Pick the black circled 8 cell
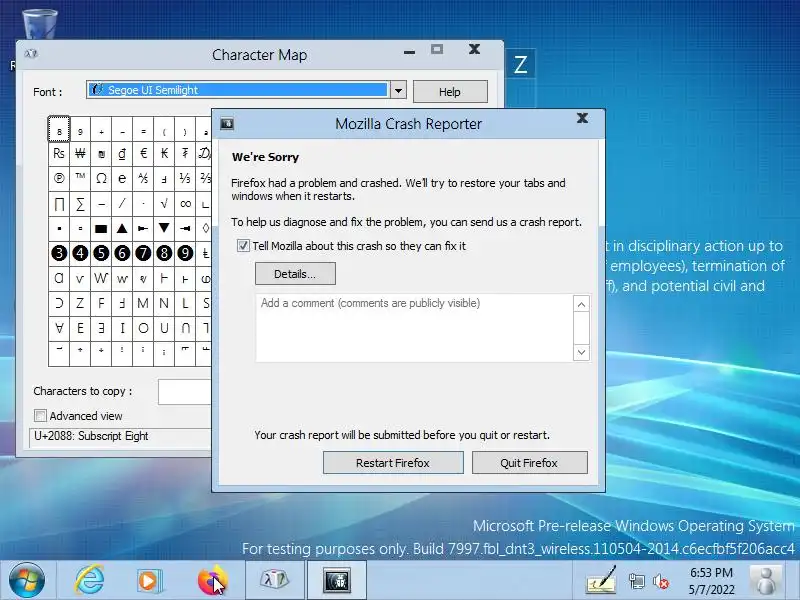 (164, 253)
